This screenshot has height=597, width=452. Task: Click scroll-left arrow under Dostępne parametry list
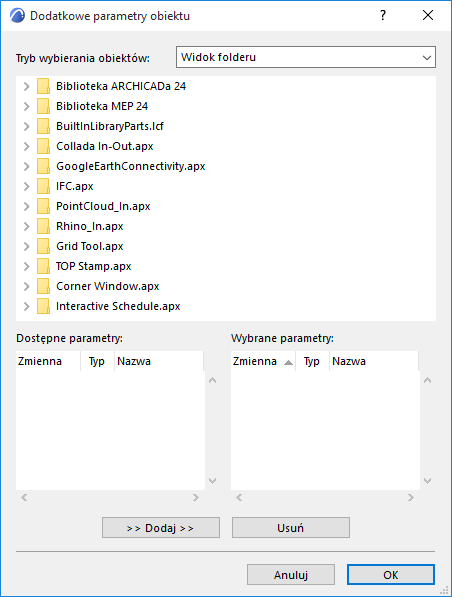pyautogui.click(x=24, y=497)
